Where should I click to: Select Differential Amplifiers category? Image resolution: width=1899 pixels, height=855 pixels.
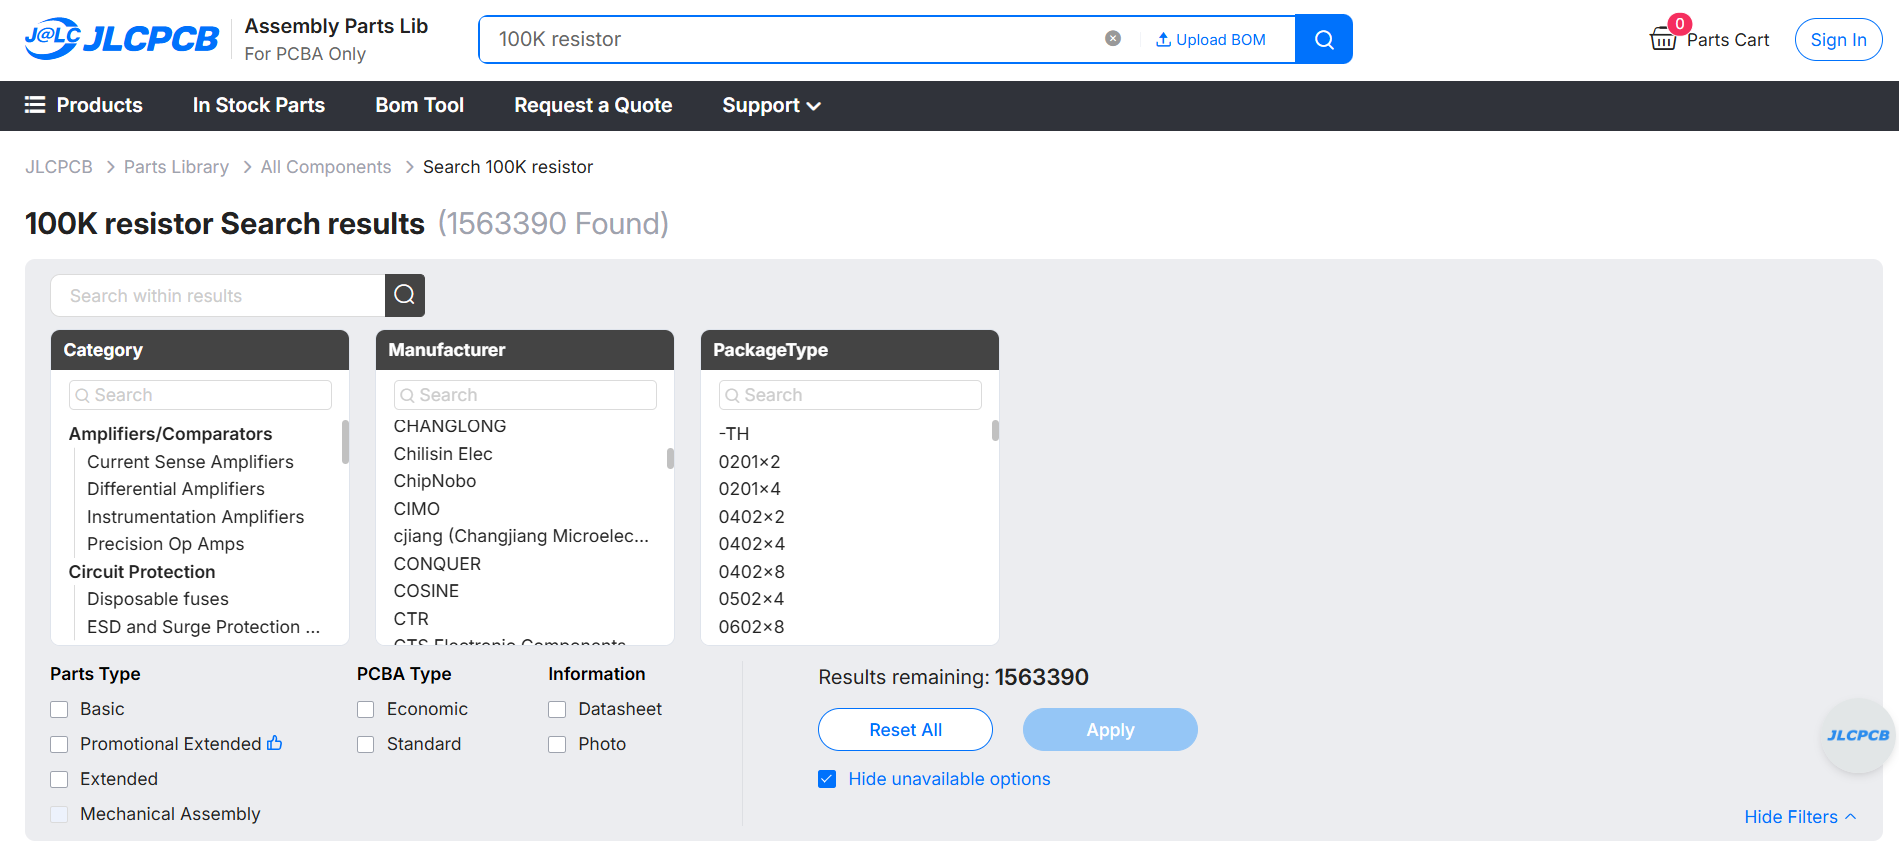point(176,489)
